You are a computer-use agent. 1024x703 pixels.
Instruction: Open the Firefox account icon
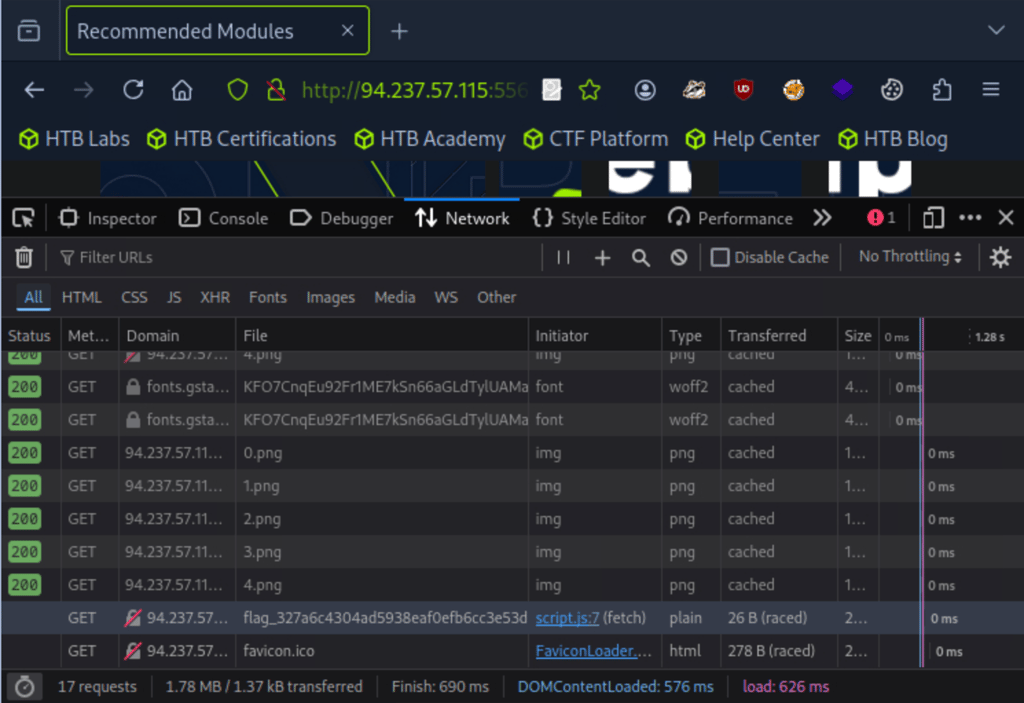click(645, 90)
